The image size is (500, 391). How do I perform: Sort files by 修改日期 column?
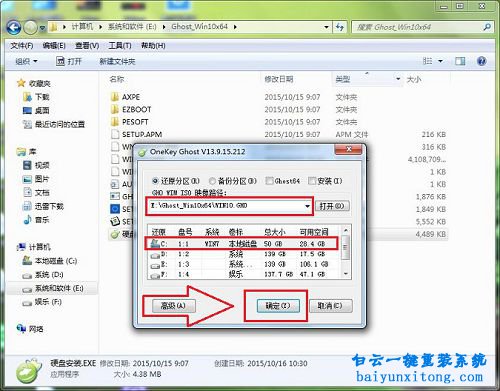click(279, 79)
